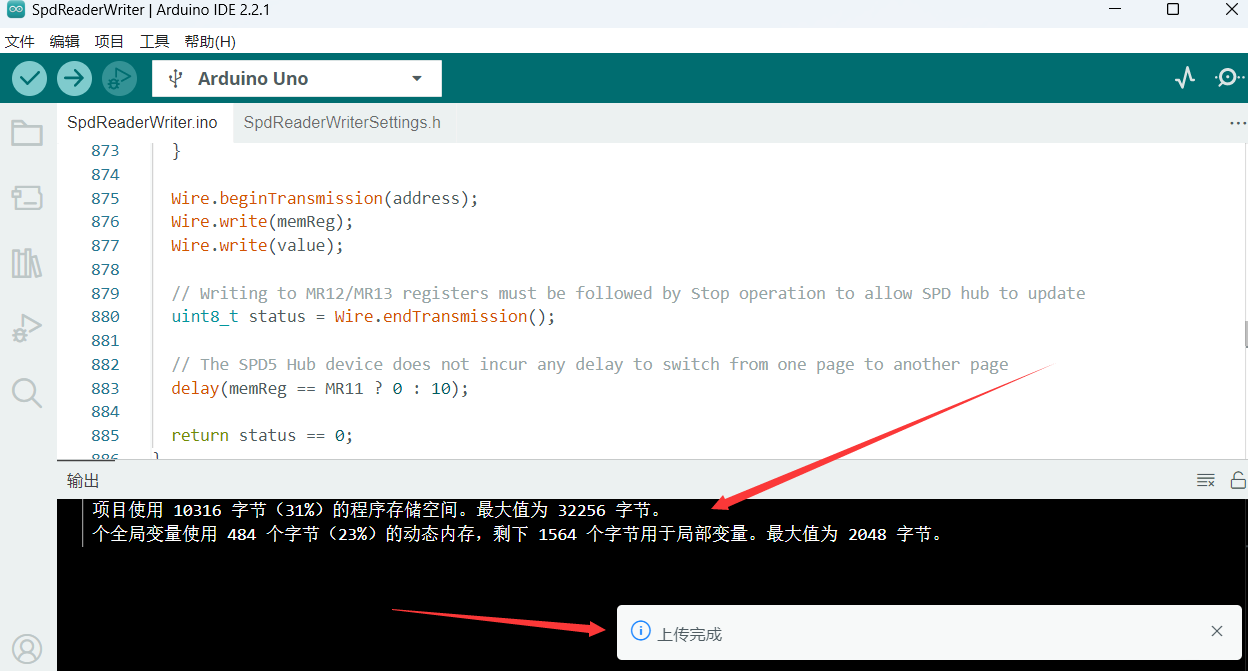Click the Arduino IDE logo in title bar
Image resolution: width=1248 pixels, height=671 pixels.
tap(15, 10)
